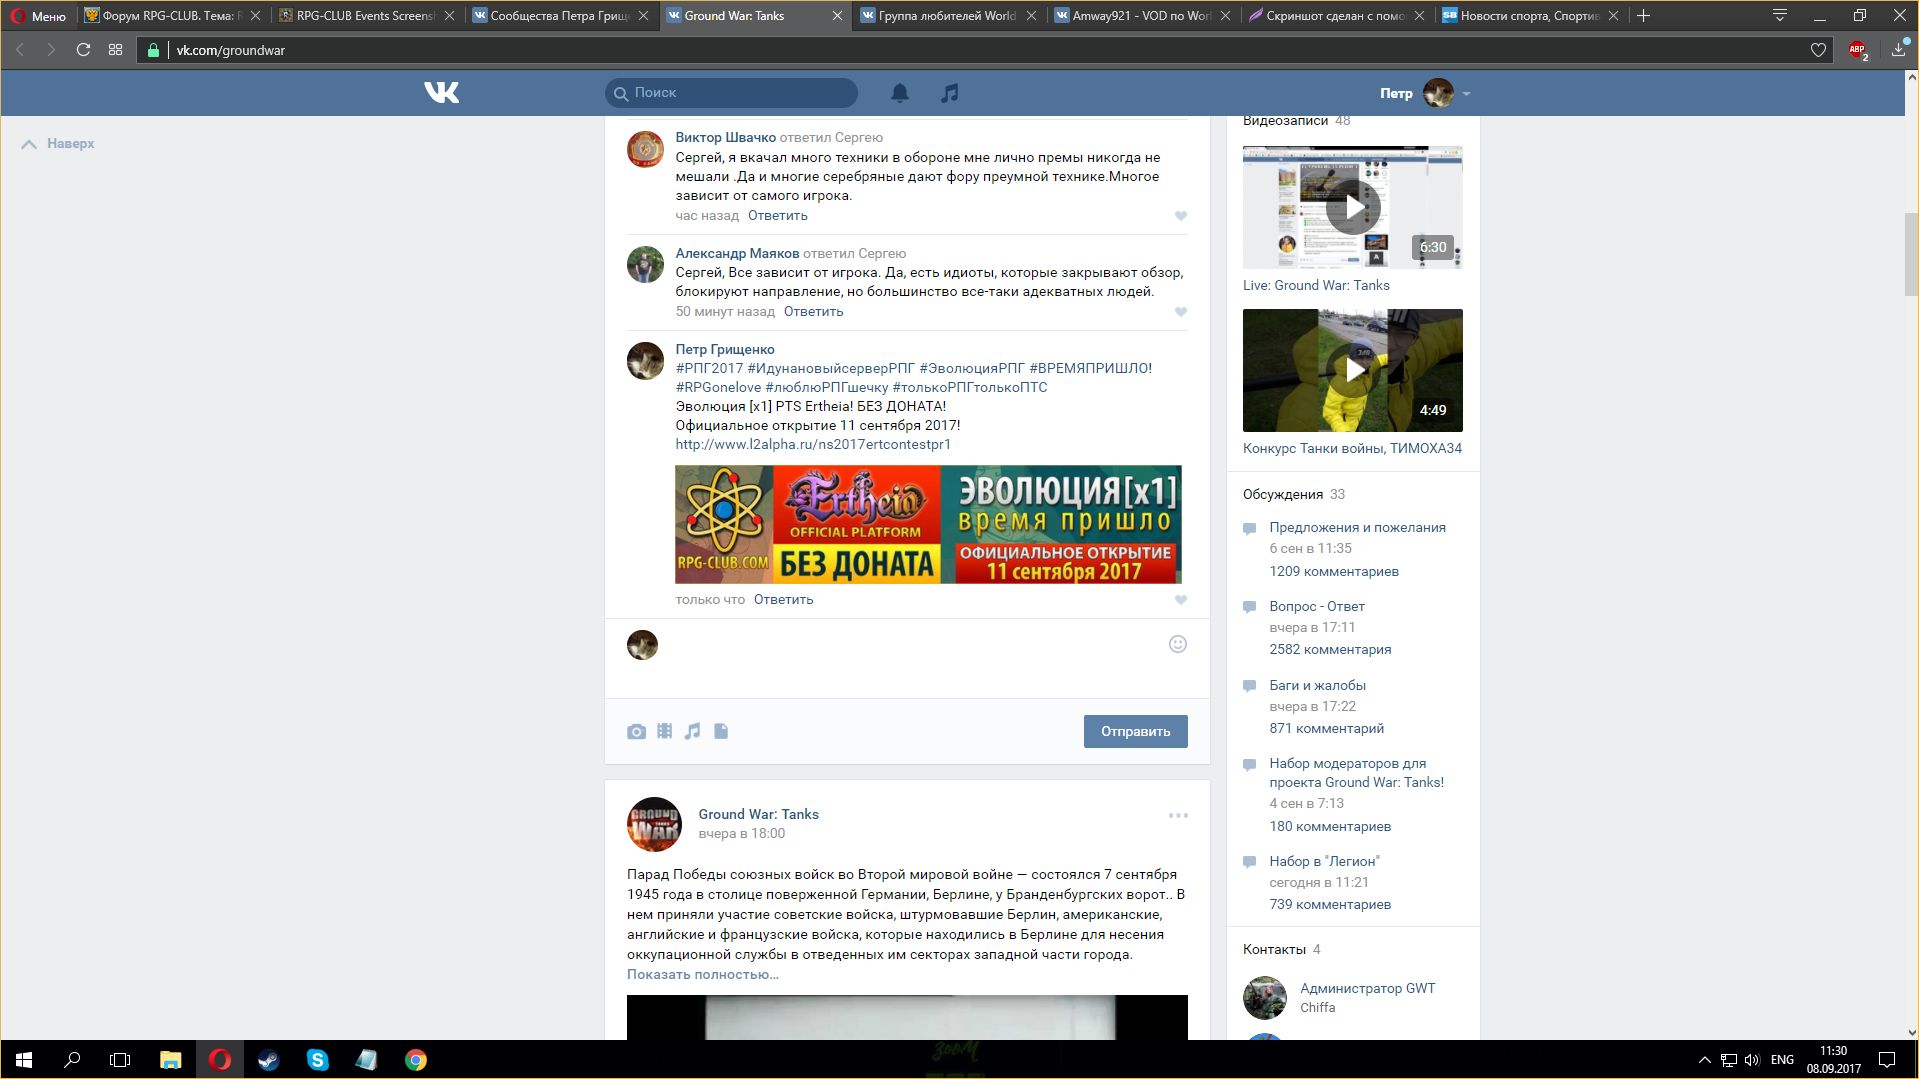Reload the page

(84, 50)
